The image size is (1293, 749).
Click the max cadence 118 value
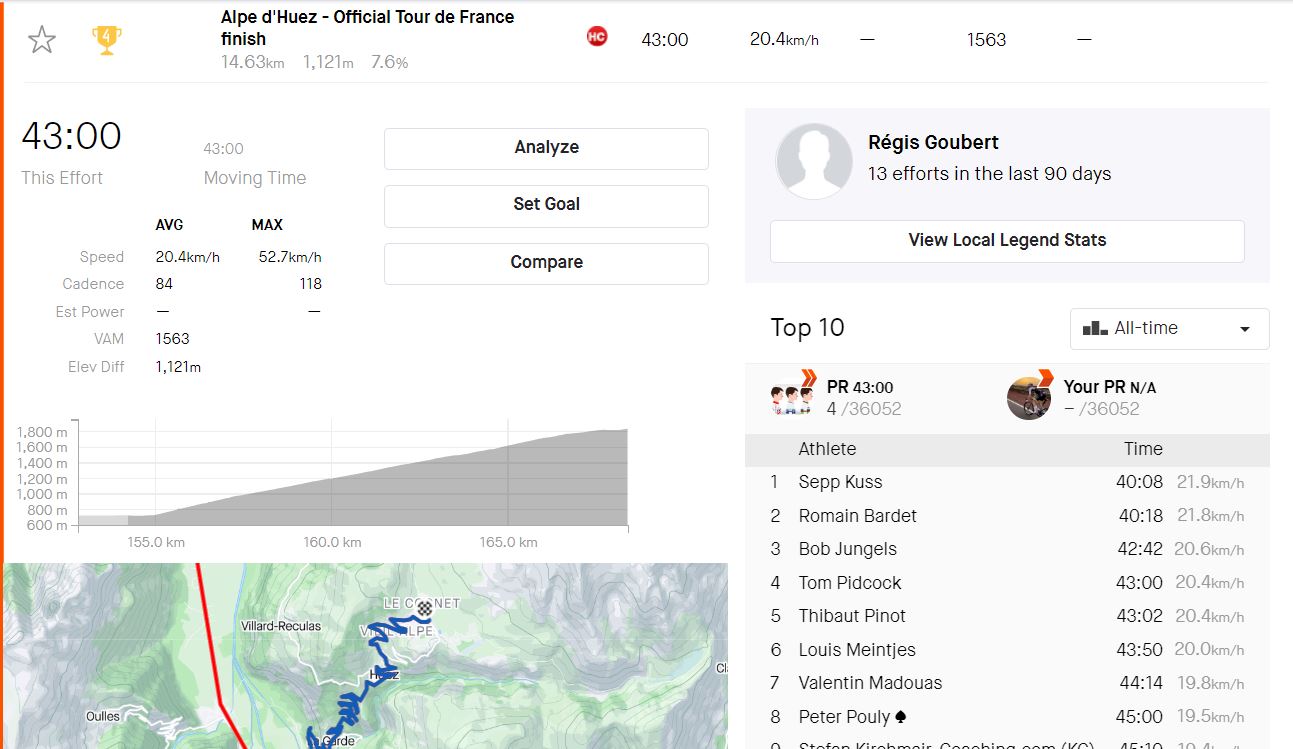point(310,284)
